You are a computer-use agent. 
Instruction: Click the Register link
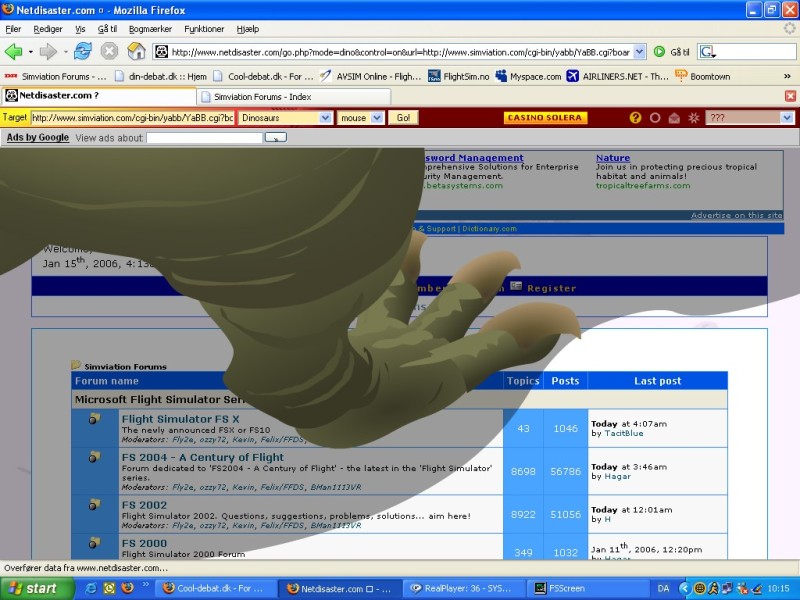(552, 288)
